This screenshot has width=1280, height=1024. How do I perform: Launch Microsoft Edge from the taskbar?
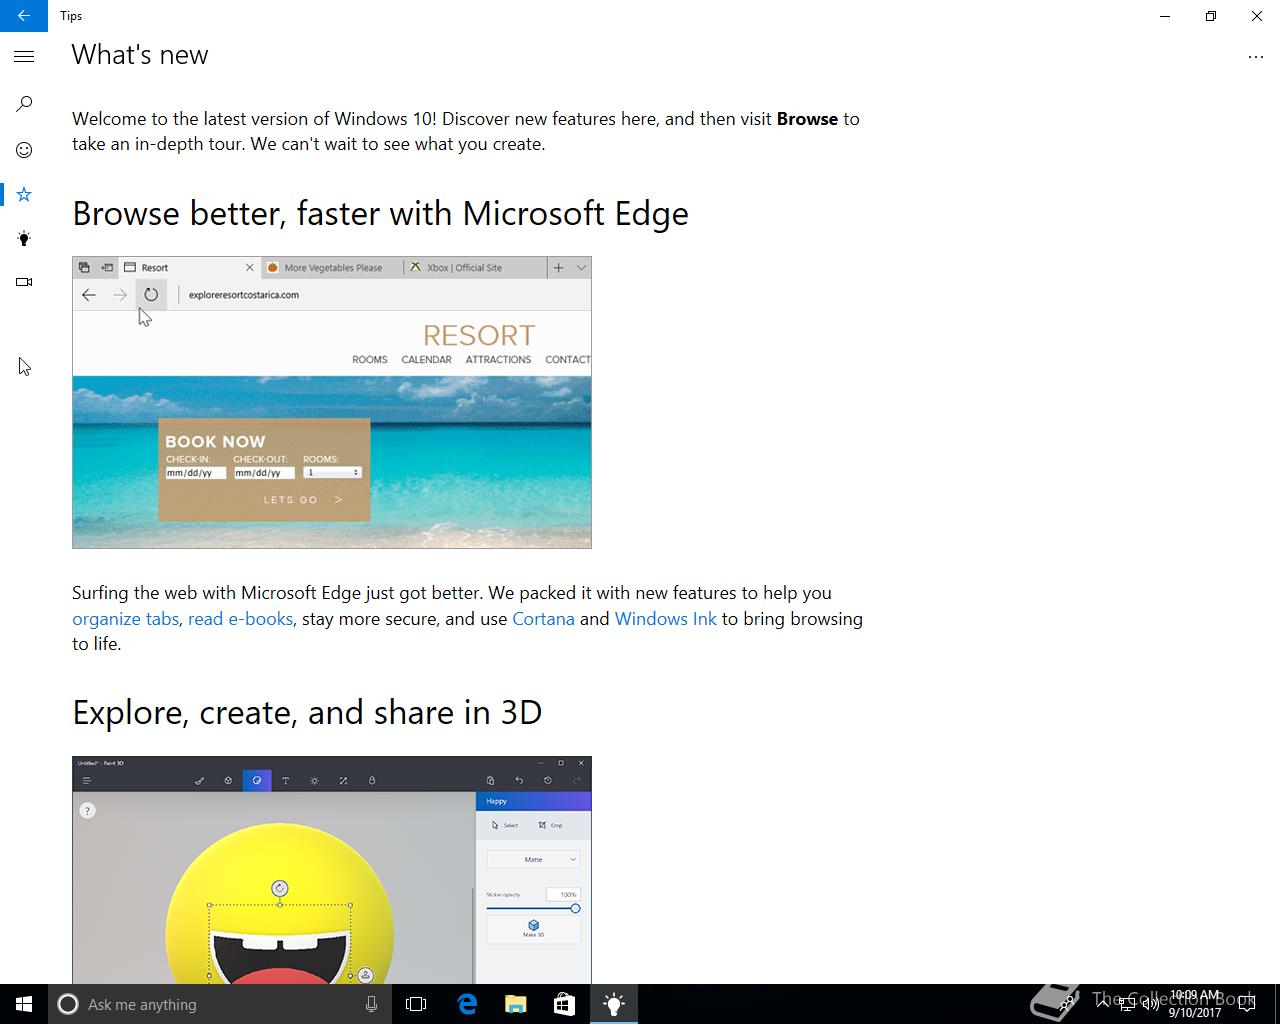click(x=467, y=1004)
